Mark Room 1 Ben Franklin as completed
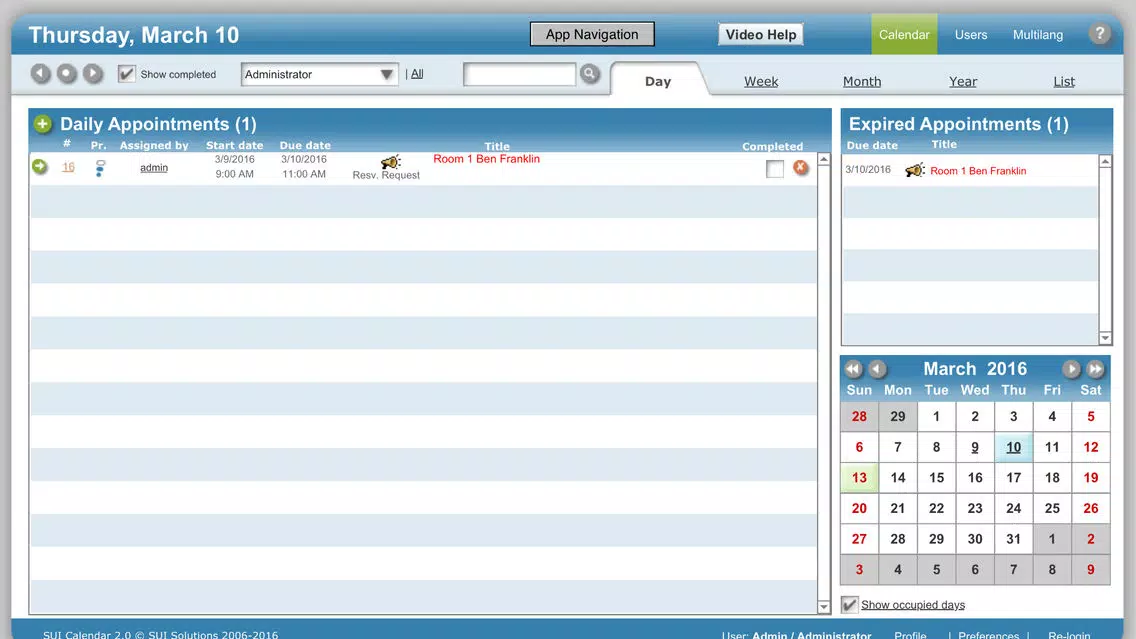The height and width of the screenshot is (639, 1136). coord(774,169)
